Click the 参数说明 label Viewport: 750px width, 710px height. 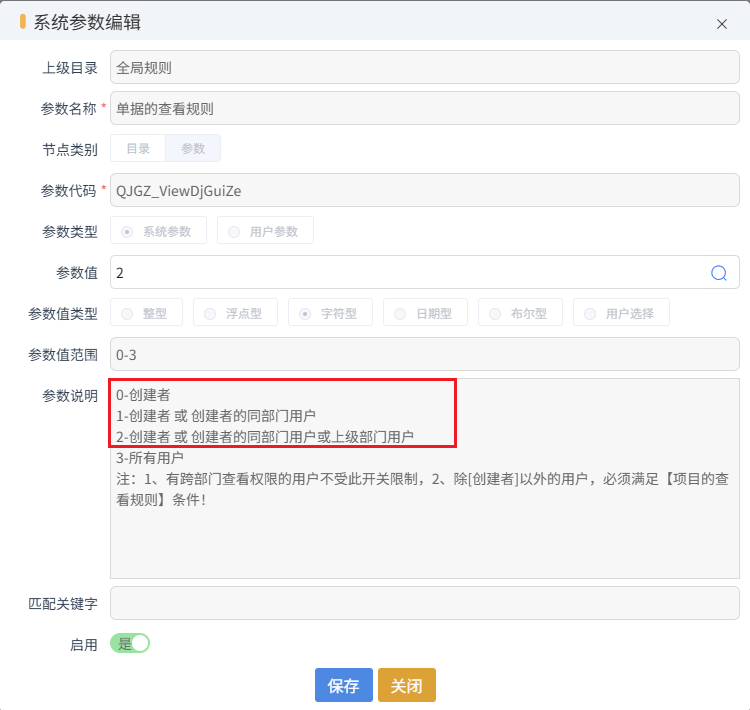pyautogui.click(x=70, y=396)
